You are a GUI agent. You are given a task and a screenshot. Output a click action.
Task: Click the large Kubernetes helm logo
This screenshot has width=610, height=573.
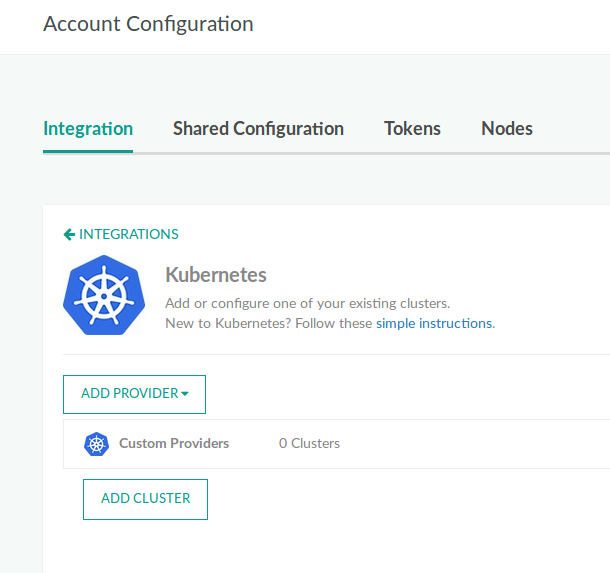[x=104, y=295]
